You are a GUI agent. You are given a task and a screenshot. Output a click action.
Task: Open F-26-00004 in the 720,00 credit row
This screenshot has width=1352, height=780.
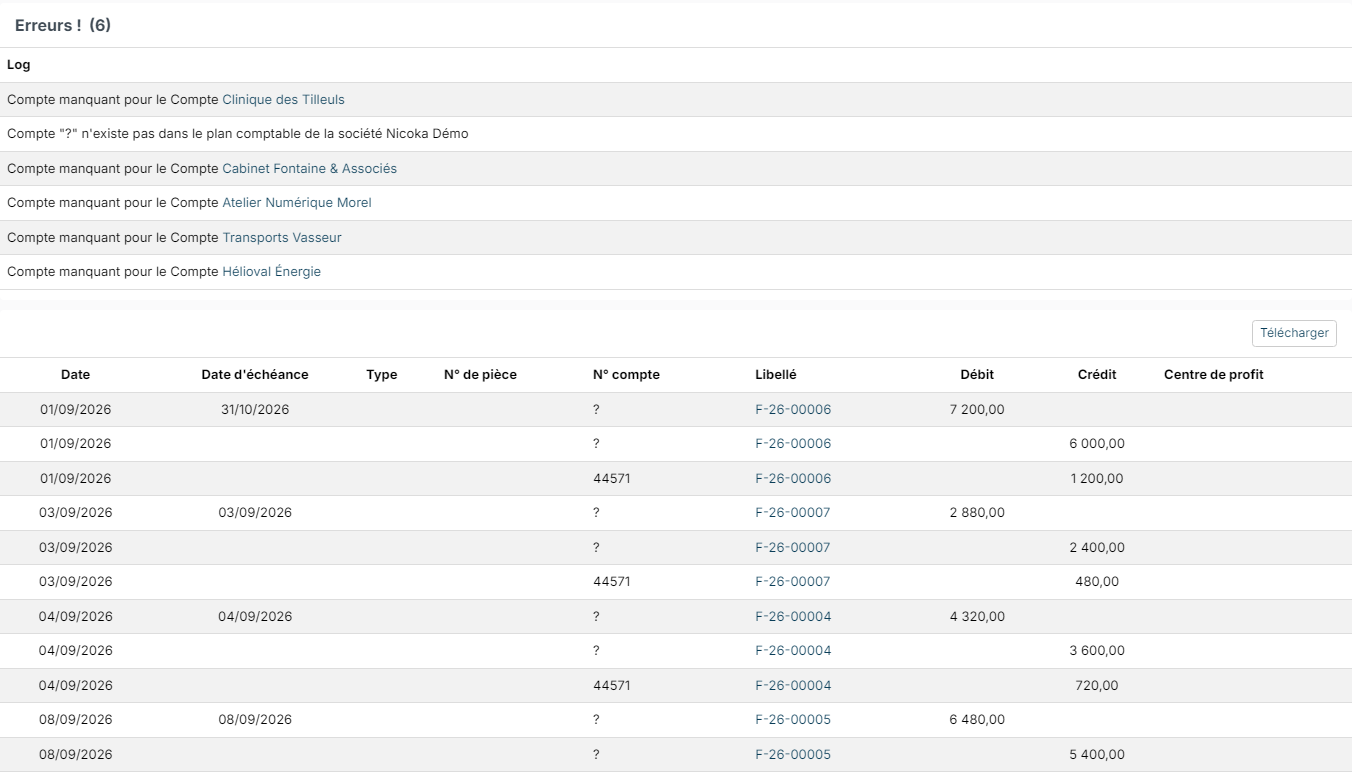coord(793,685)
